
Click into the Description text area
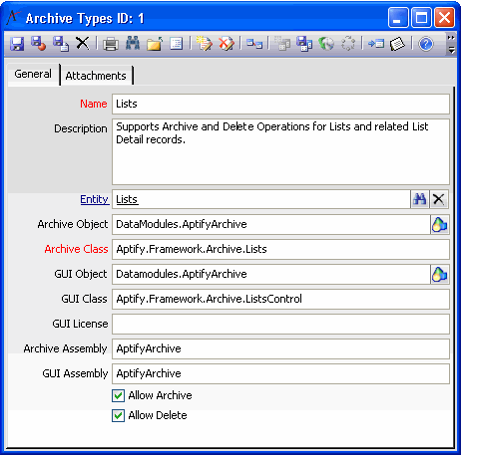pyautogui.click(x=281, y=152)
